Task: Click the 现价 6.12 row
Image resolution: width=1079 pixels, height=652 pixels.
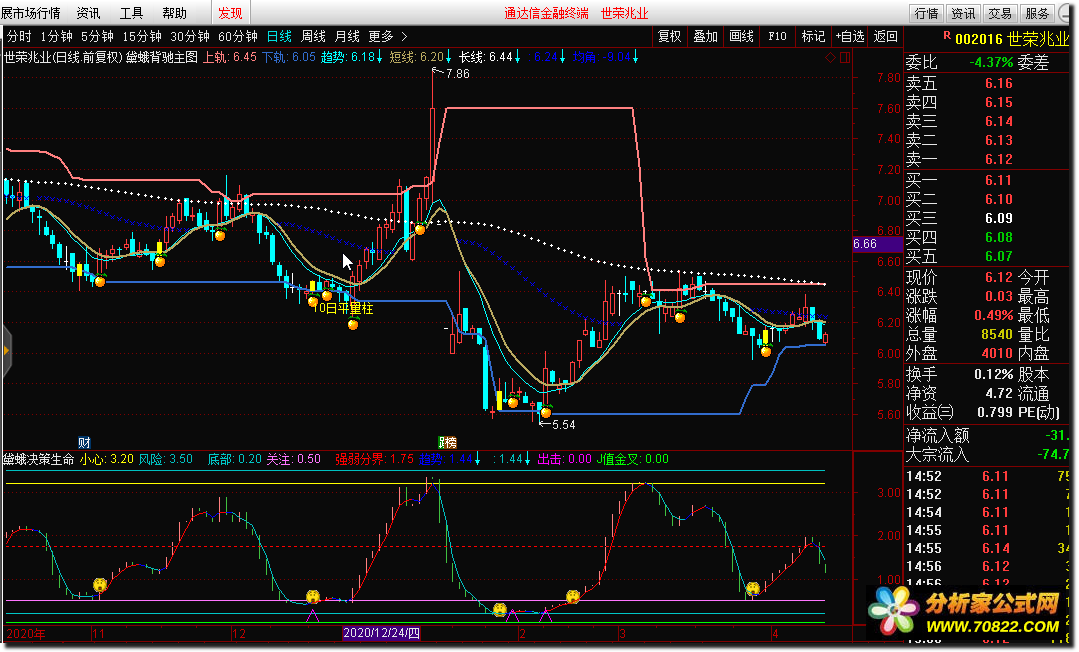Action: click(959, 277)
